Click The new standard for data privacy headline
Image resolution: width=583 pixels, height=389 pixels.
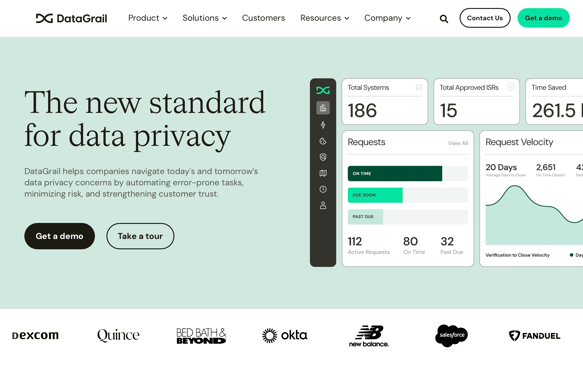coord(145,119)
